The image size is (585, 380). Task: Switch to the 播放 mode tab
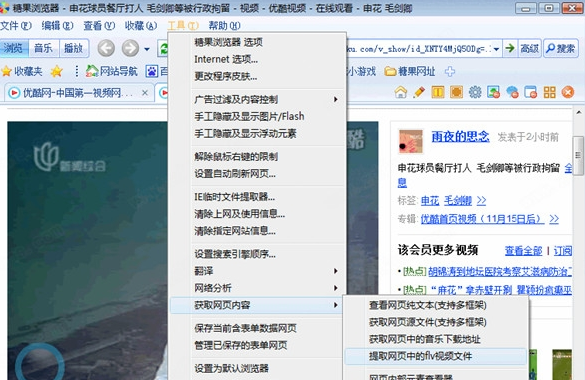(73, 48)
